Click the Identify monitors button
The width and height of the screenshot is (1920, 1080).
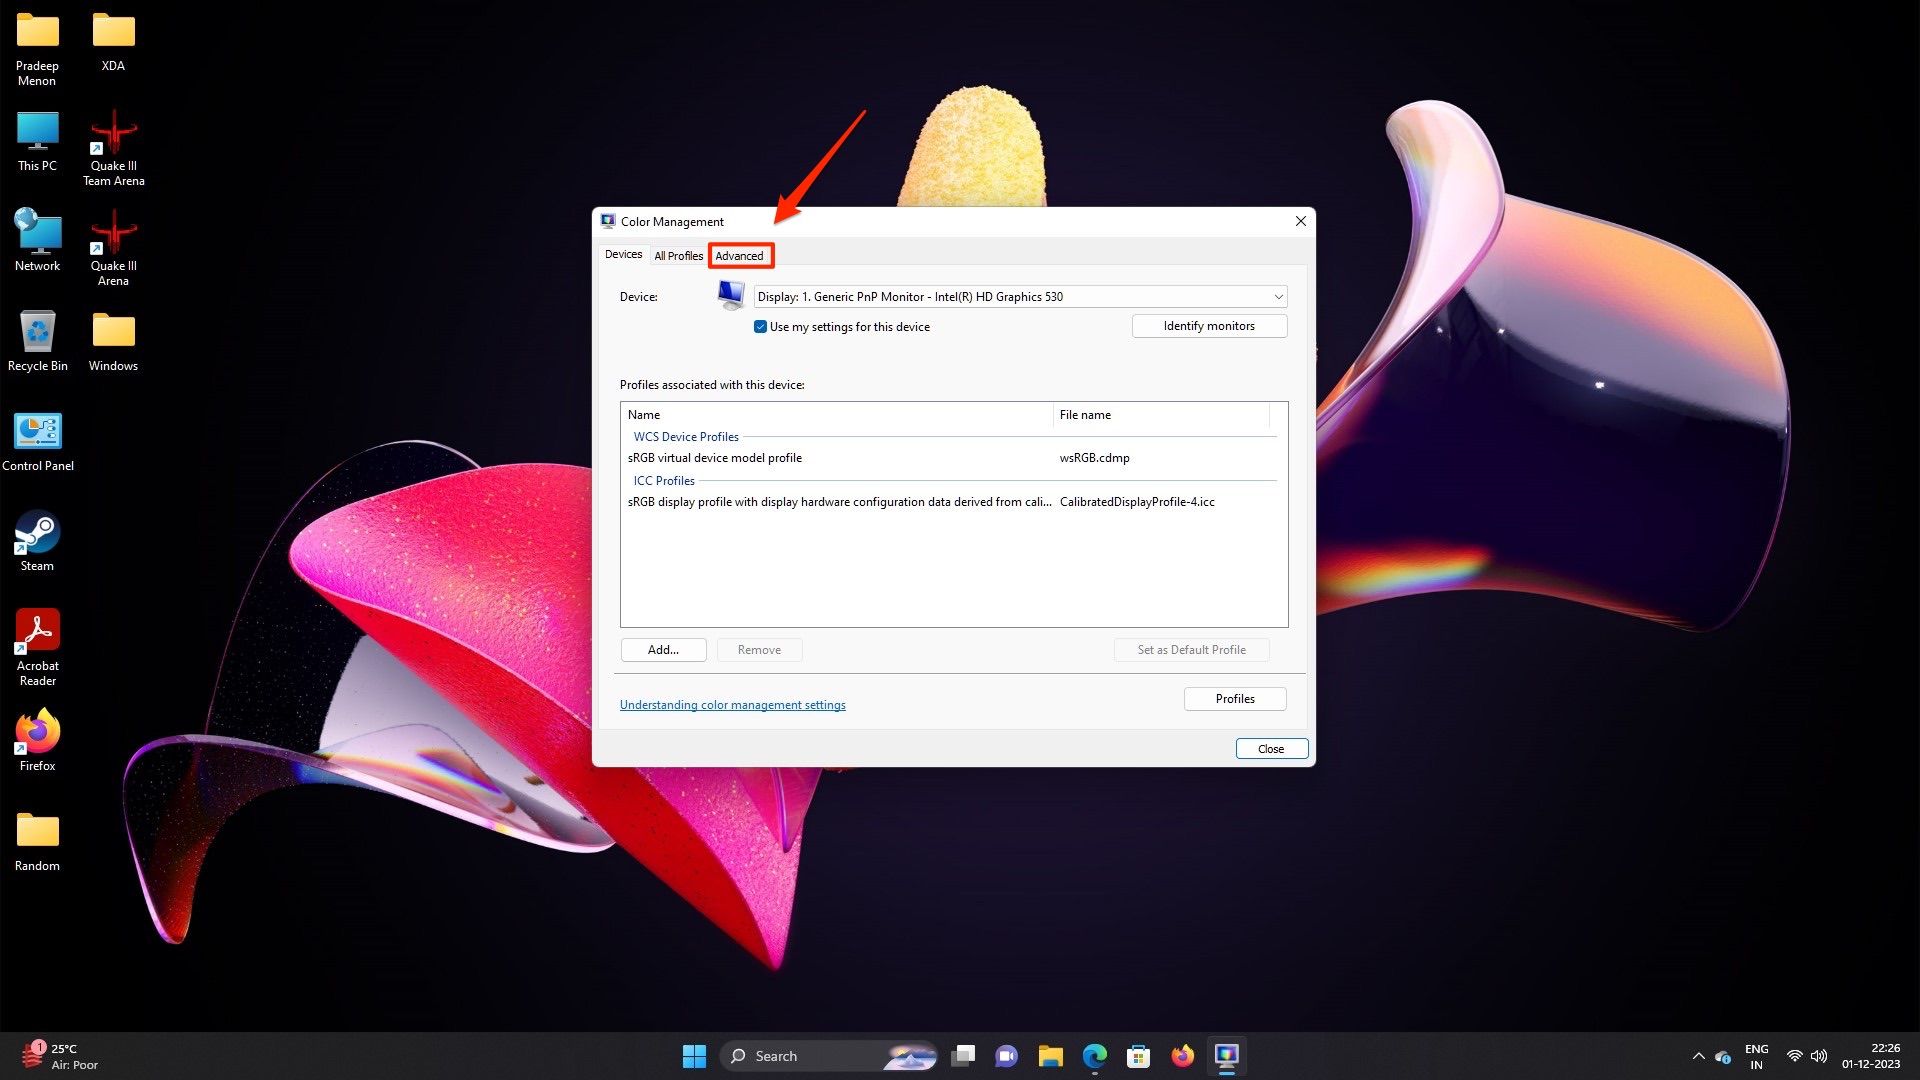pyautogui.click(x=1208, y=325)
